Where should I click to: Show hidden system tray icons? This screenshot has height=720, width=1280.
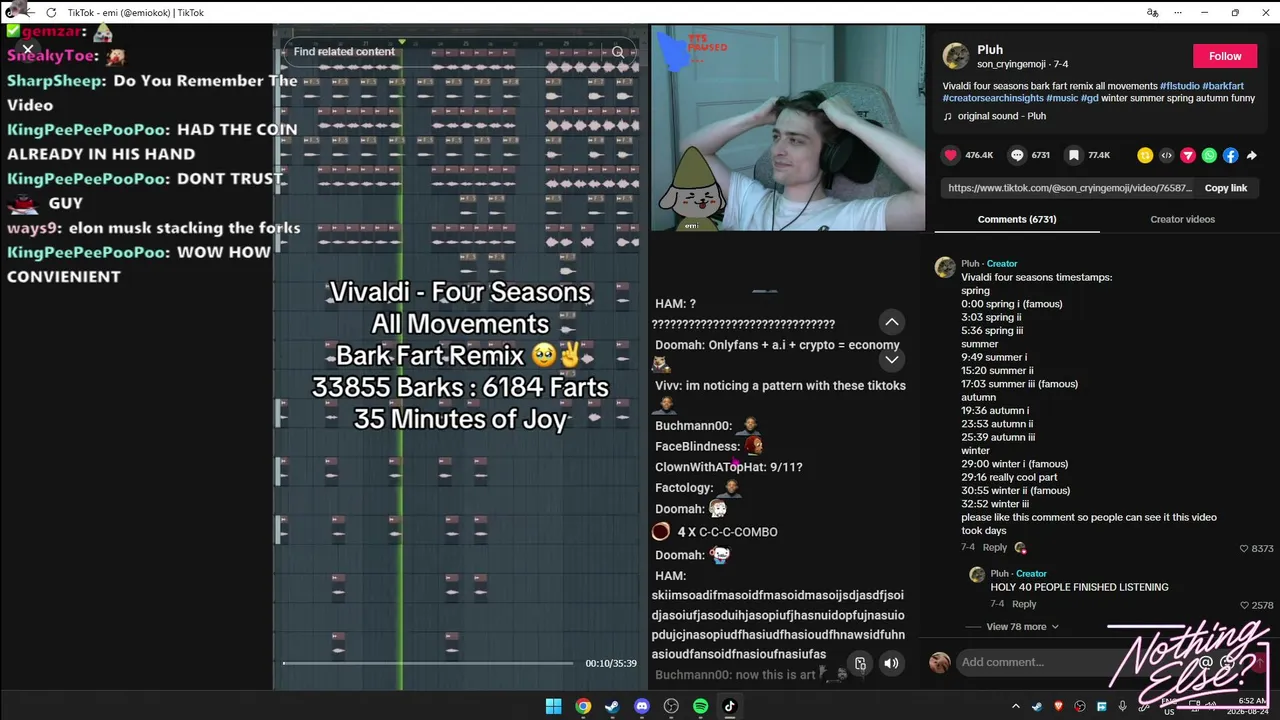pyautogui.click(x=1016, y=706)
